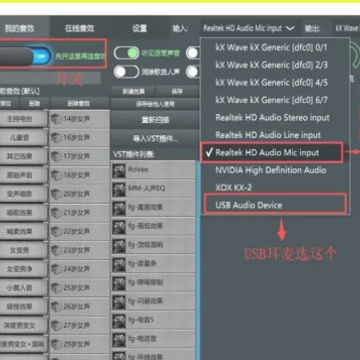Click the 重新扫描 button
The image size is (360, 360).
coord(155,120)
